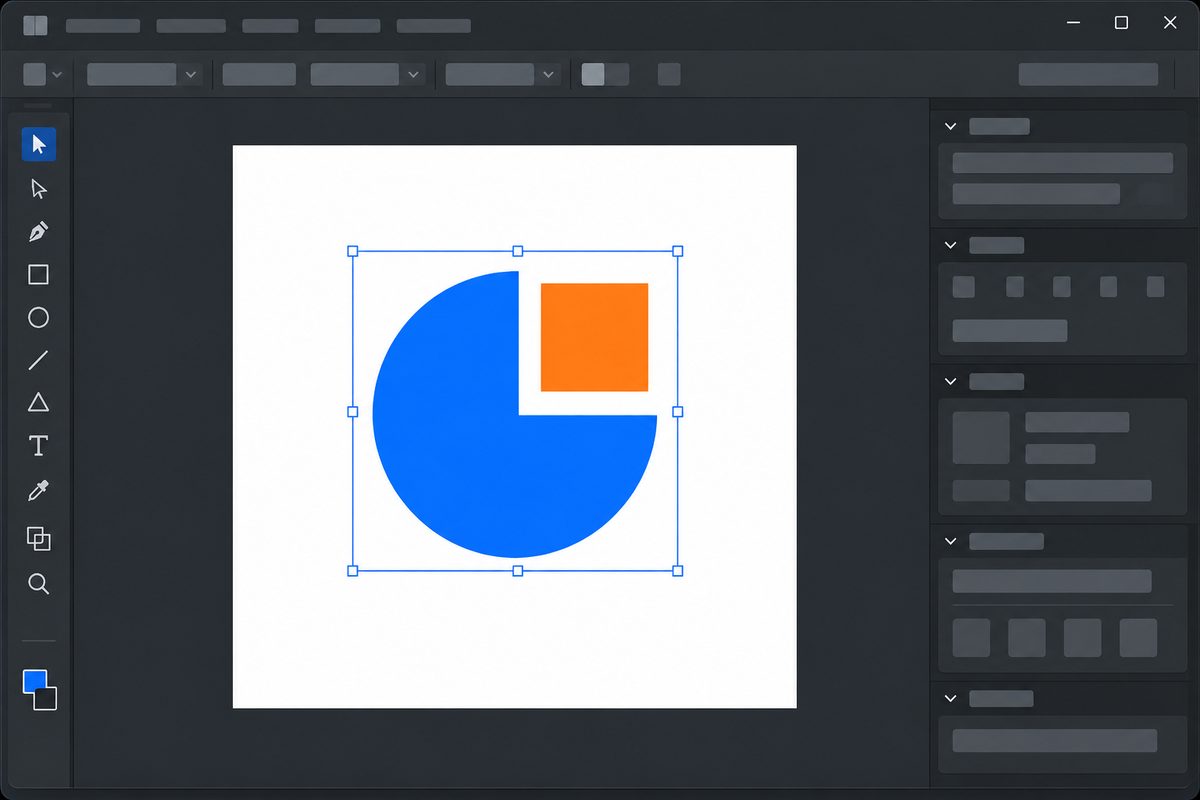The height and width of the screenshot is (800, 1200).
Task: Activate the Text tool
Action: [38, 446]
